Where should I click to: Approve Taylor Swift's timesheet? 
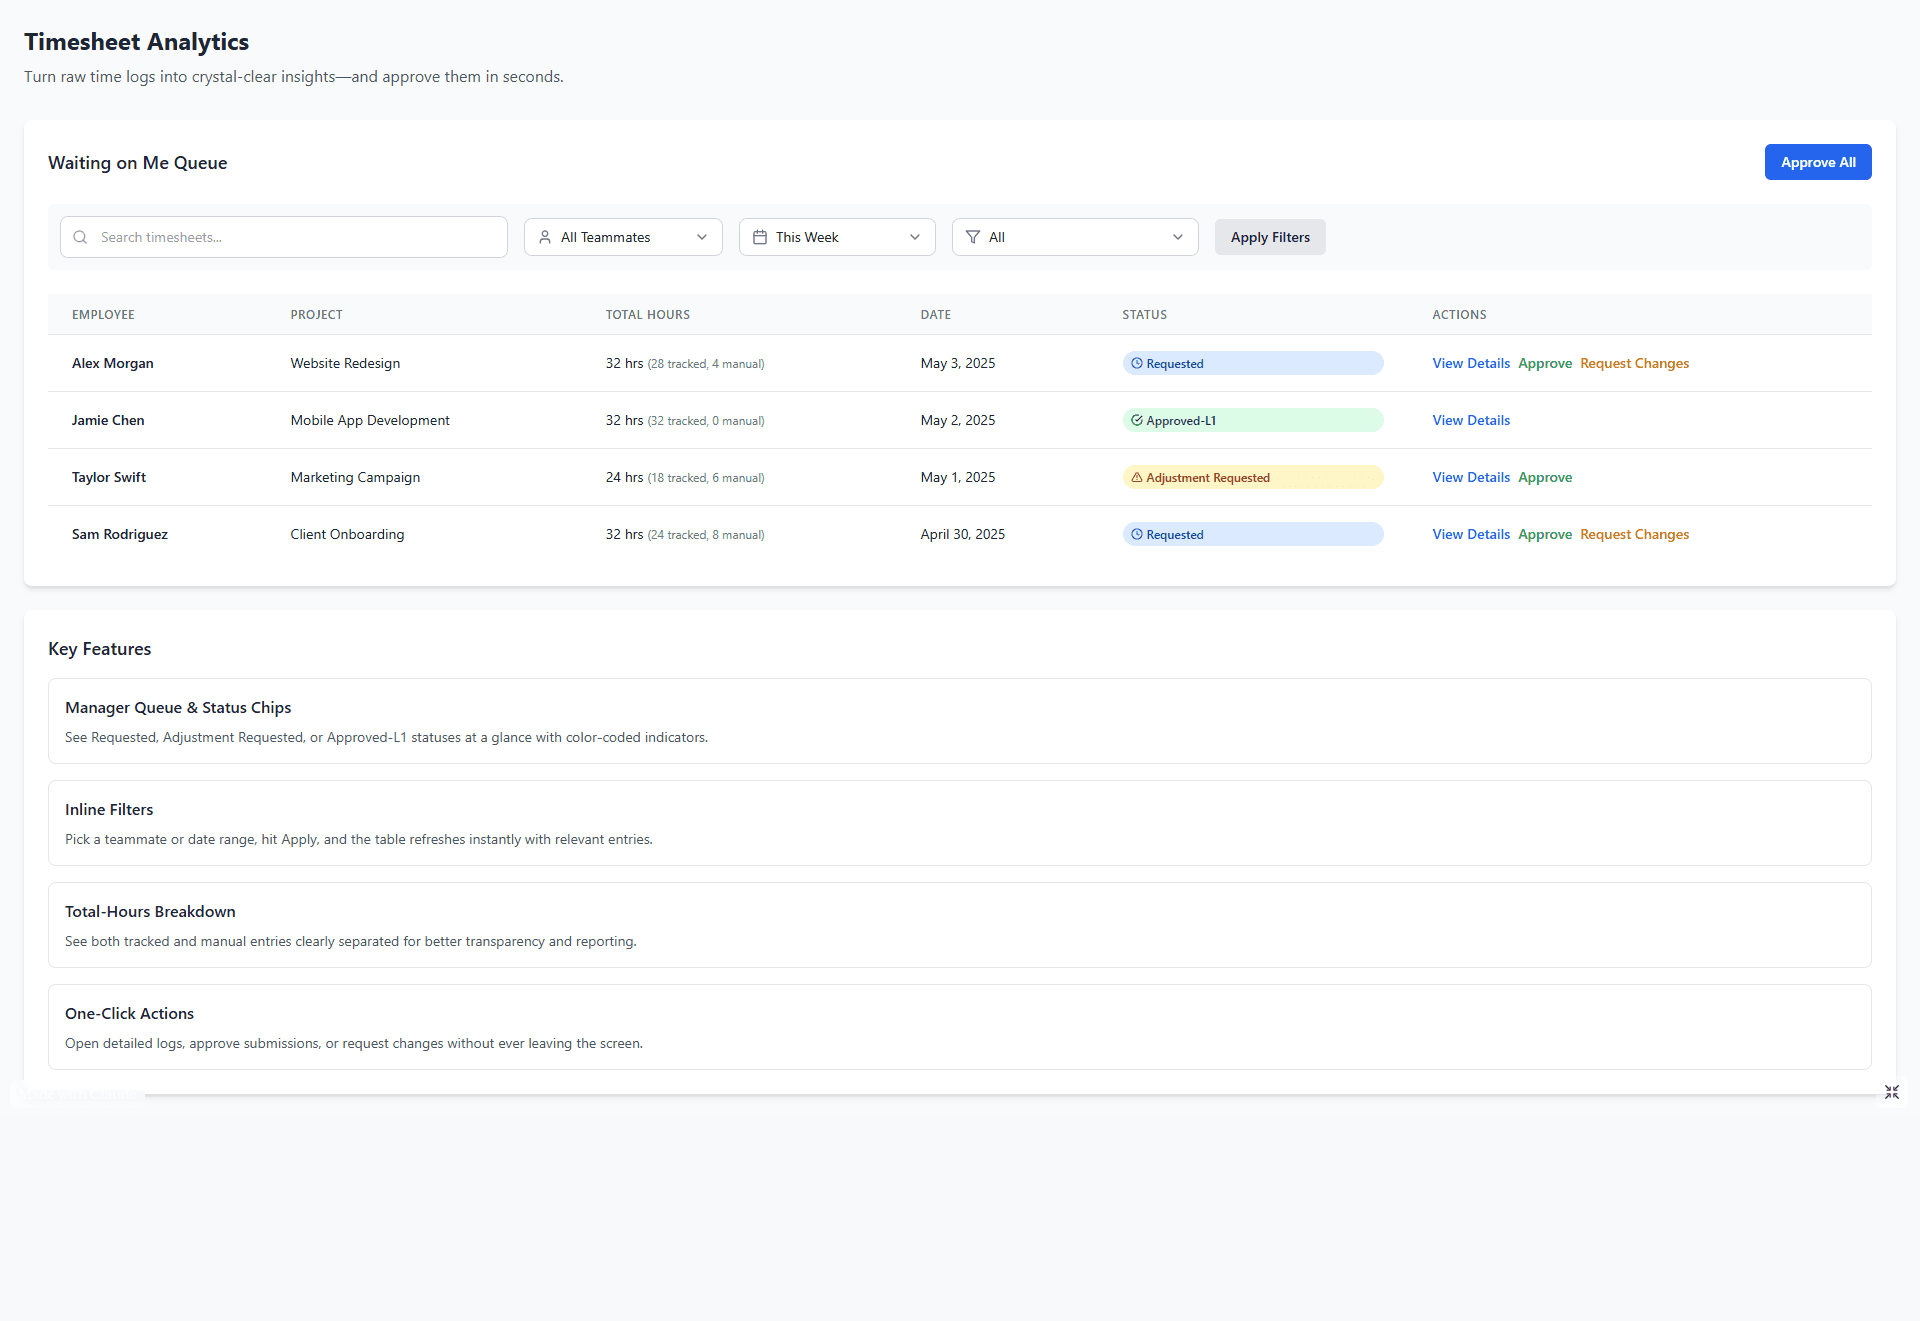point(1545,477)
